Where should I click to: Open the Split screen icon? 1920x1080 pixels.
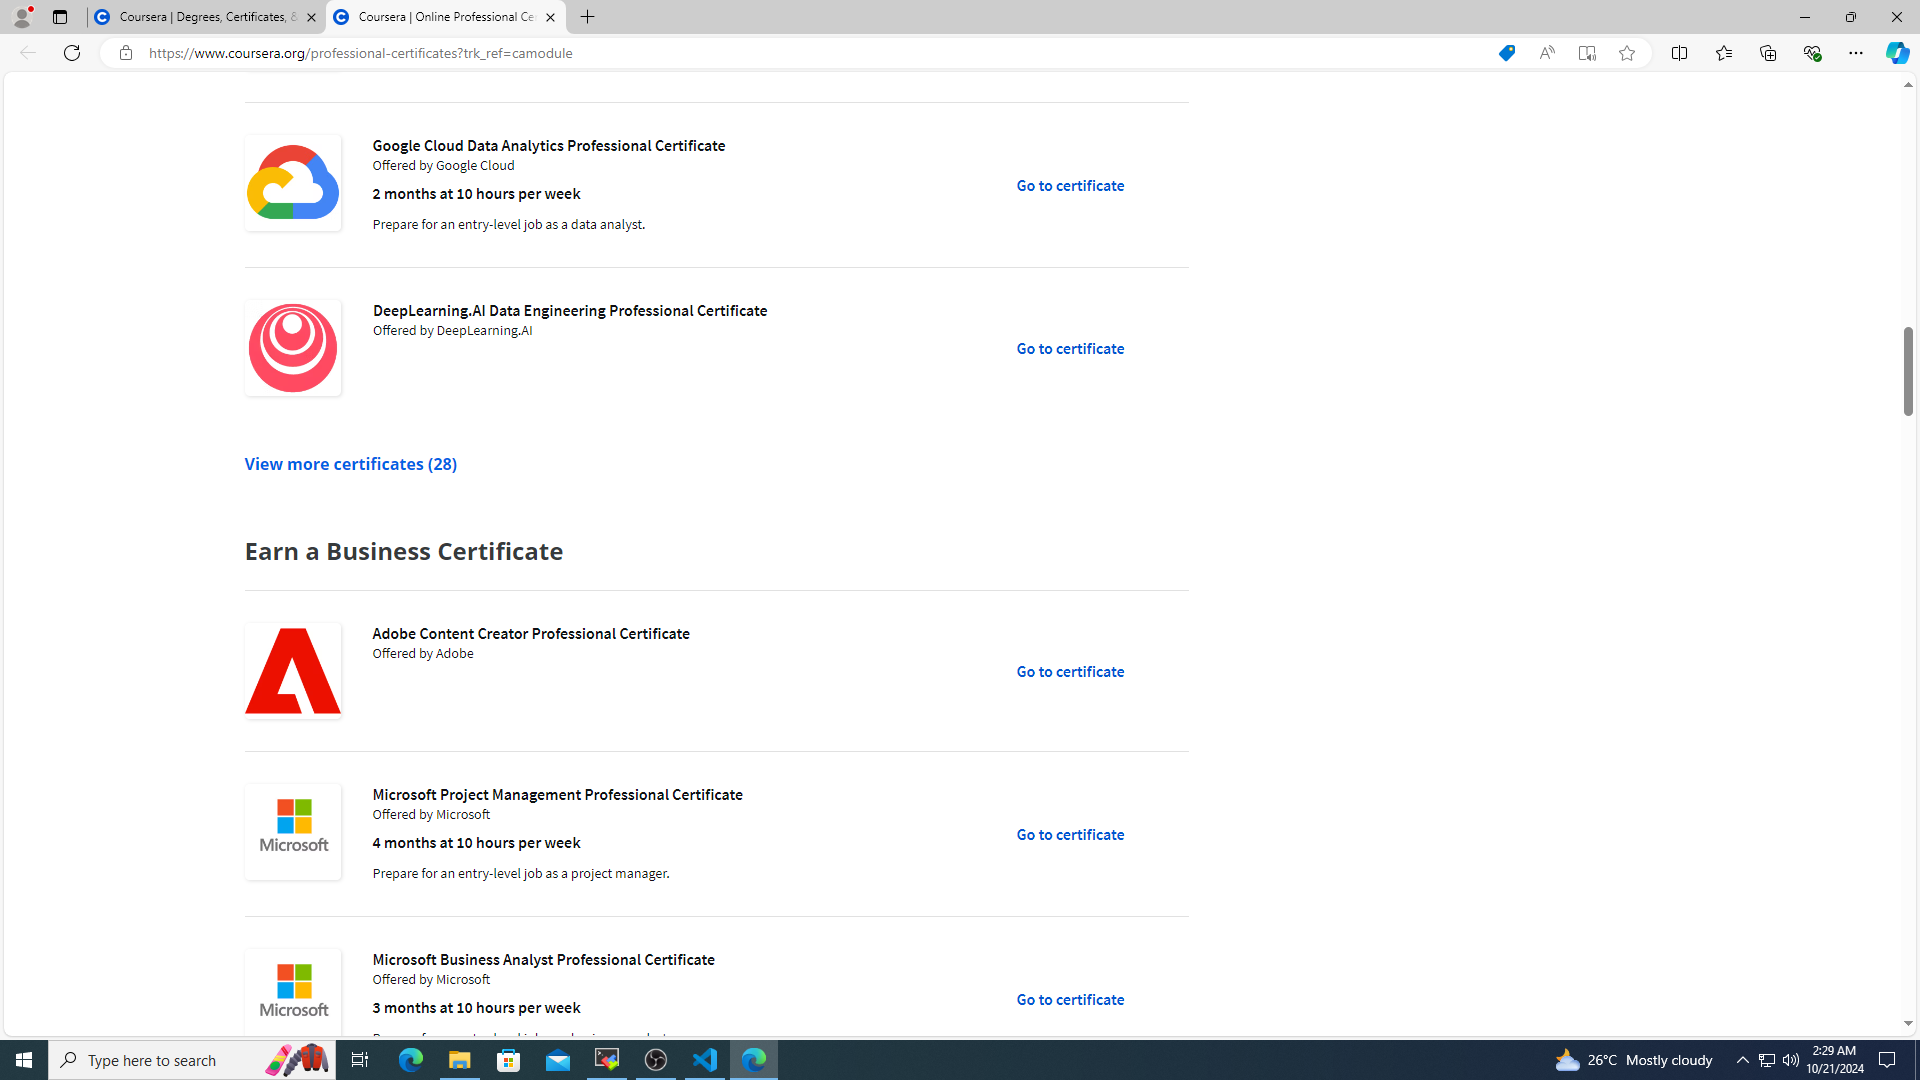tap(1679, 53)
